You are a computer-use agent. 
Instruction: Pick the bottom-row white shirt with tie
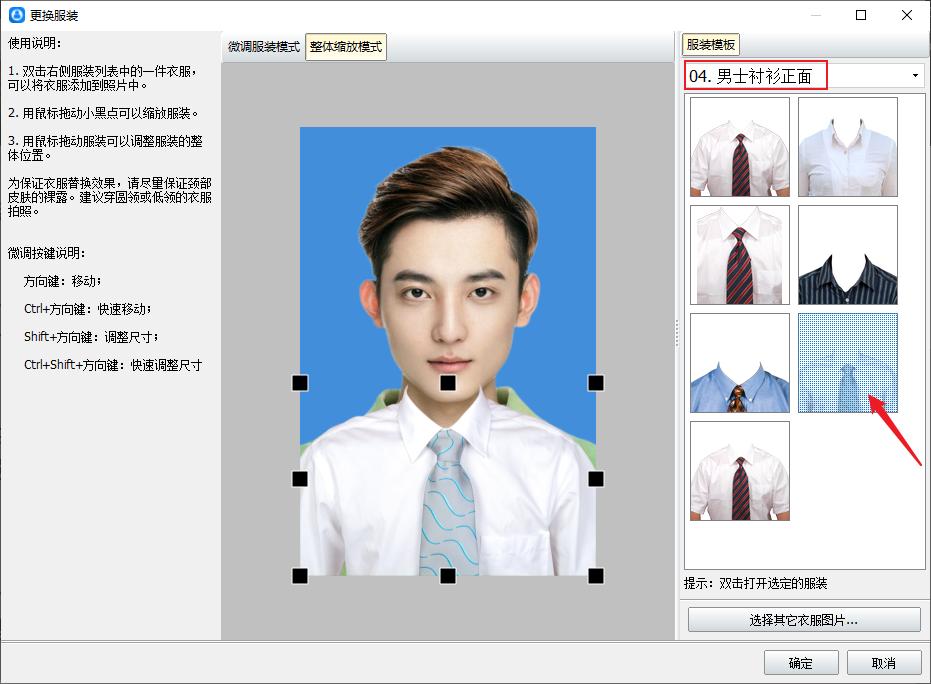(x=740, y=471)
